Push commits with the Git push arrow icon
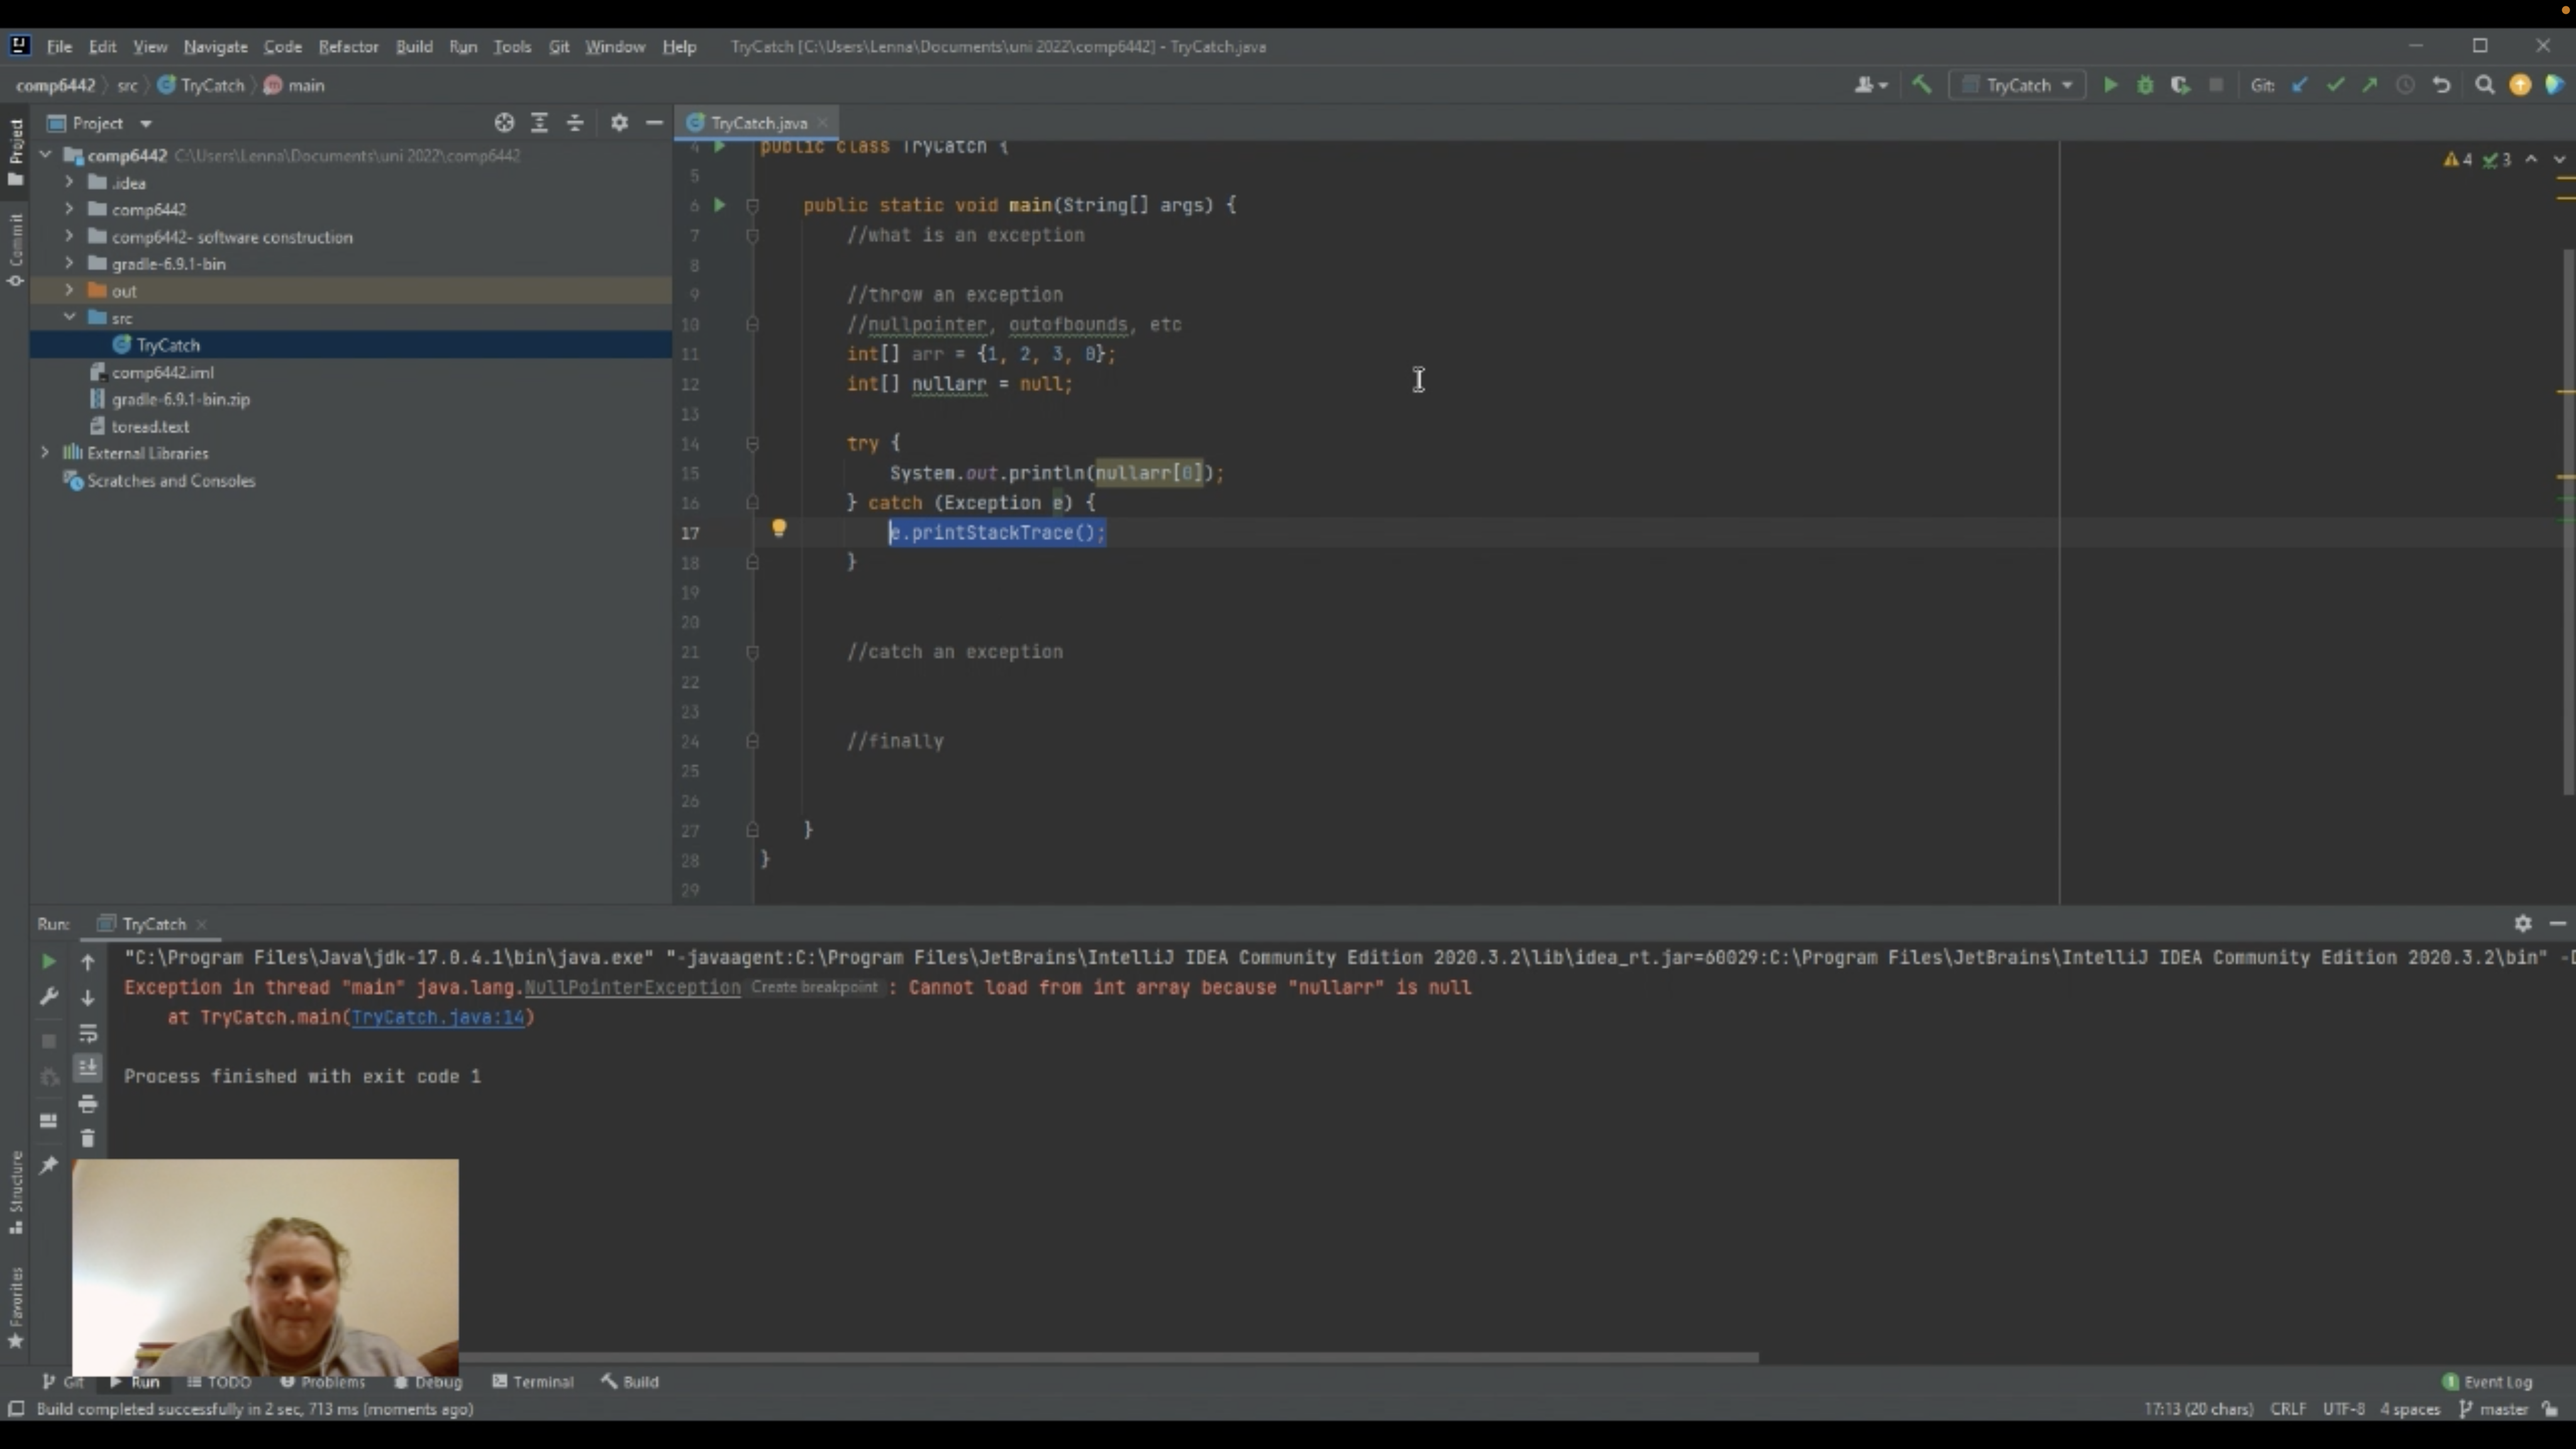The image size is (2576, 1449). click(2370, 85)
